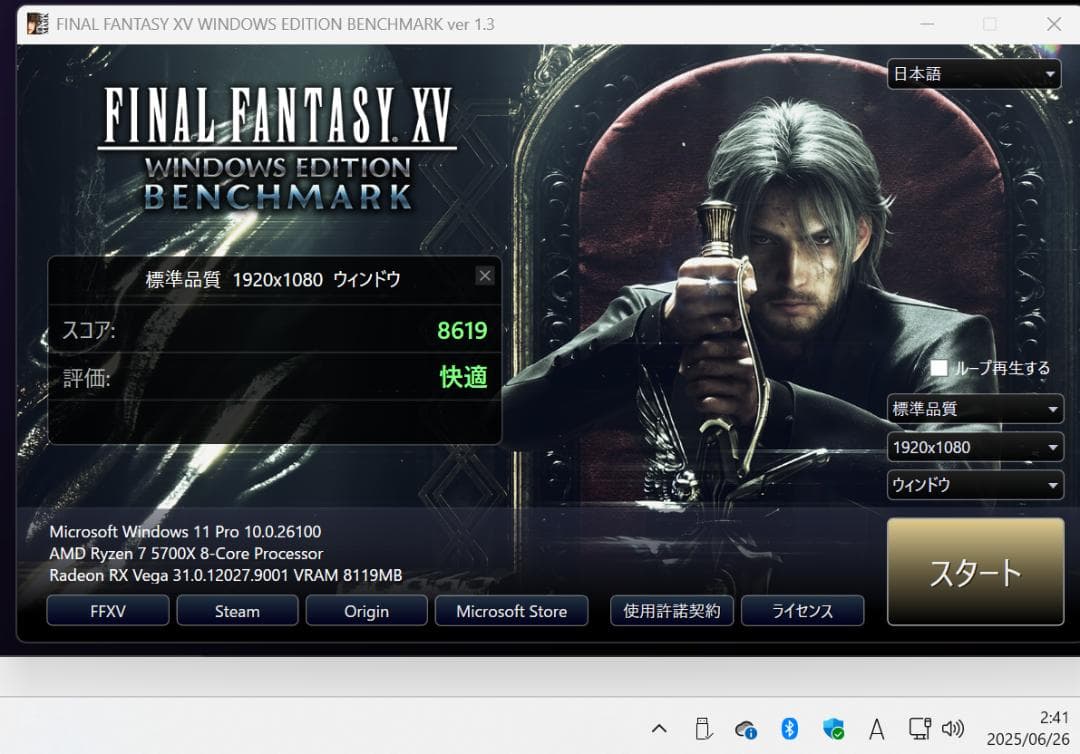Viewport: 1080px width, 754px height.
Task: Open the 1920x1080 resolution dropdown
Action: click(x=974, y=447)
